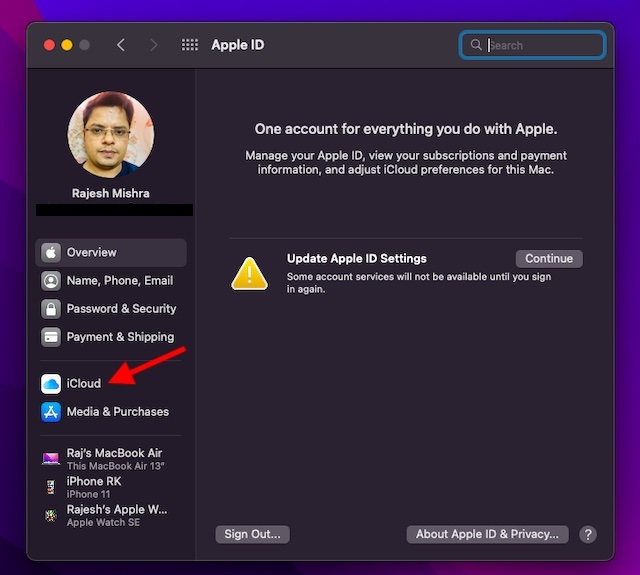640x575 pixels.
Task: Click into the Search field
Action: pos(532,45)
